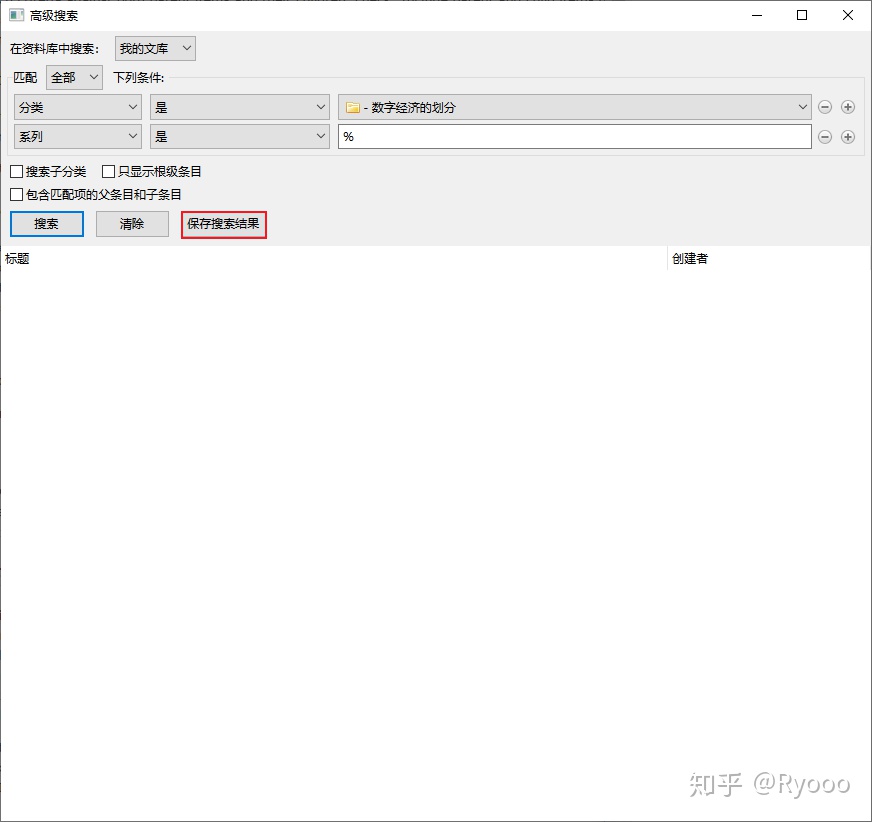Minimize the 高级搜索 window

(x=756, y=16)
